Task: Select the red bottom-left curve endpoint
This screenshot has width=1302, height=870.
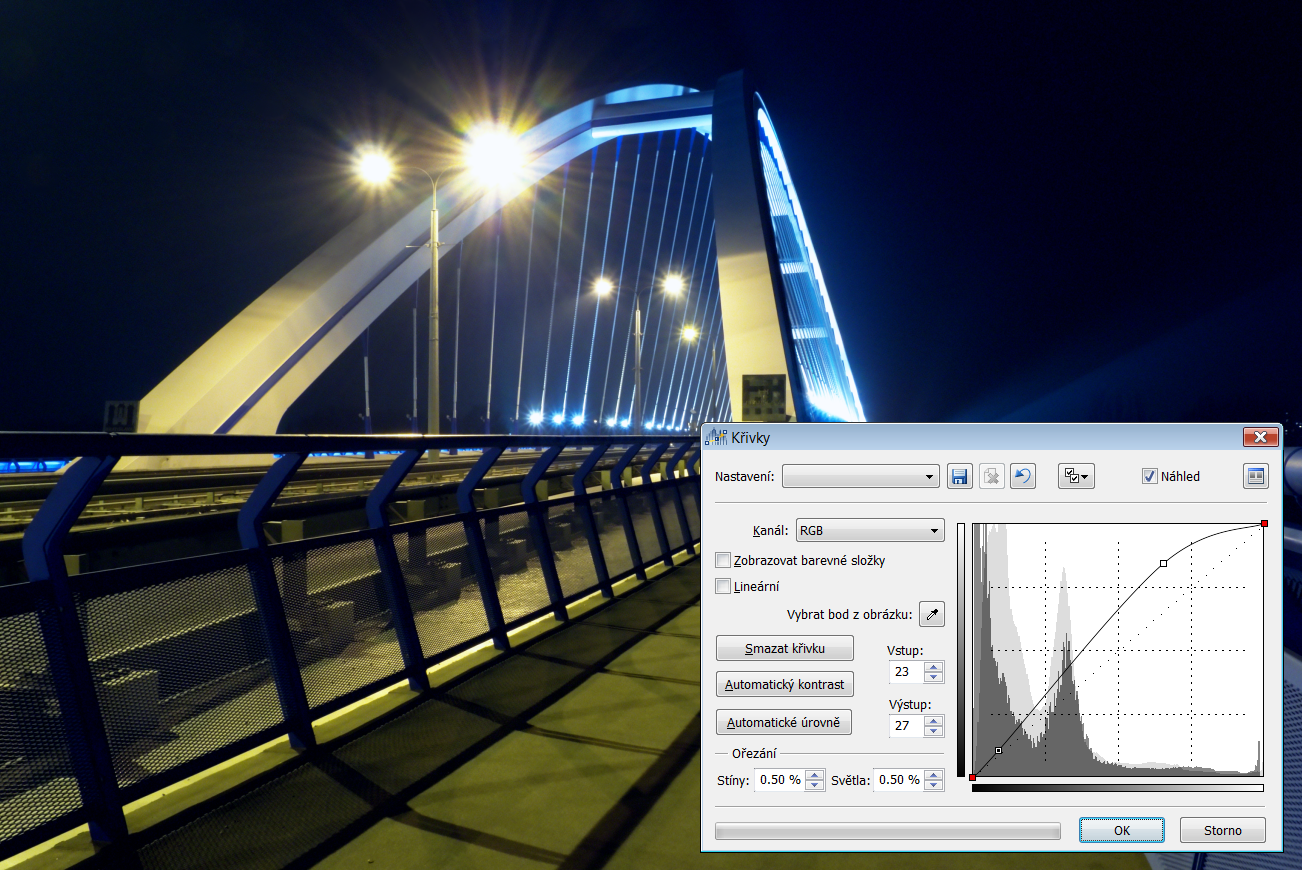Action: (972, 777)
